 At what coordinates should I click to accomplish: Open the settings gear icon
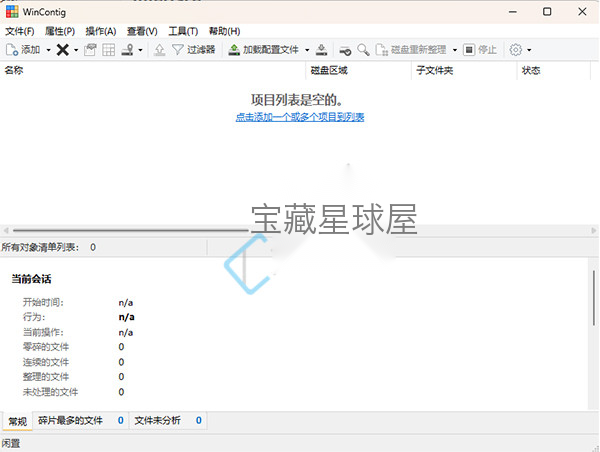click(x=515, y=50)
